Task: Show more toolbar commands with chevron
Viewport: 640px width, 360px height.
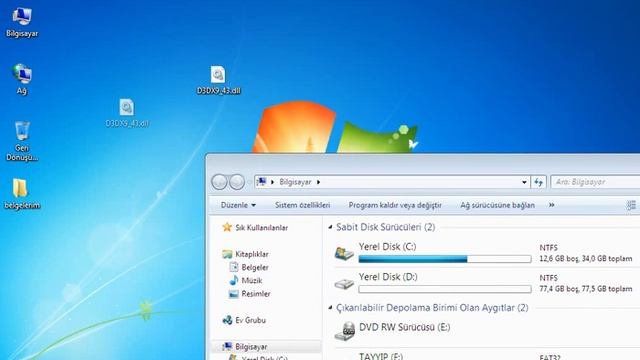Action: coord(551,205)
